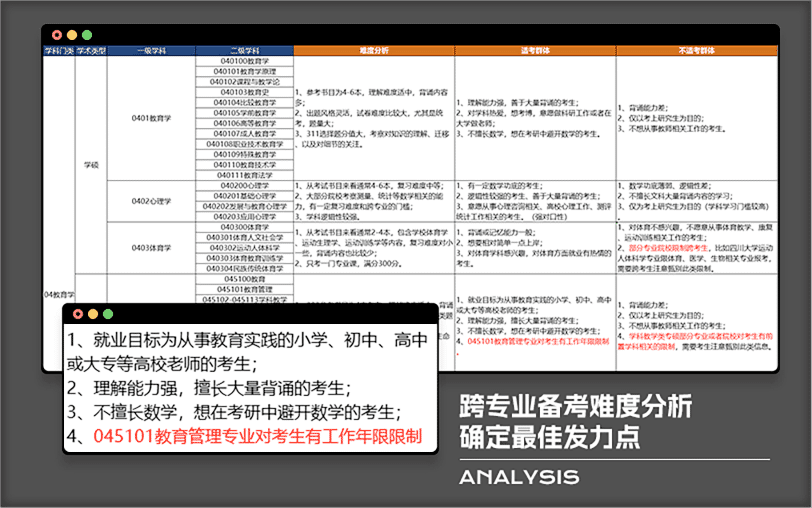Viewport: 812px width, 508px height.
Task: Maximize the spreadsheet window using the green button
Action: [x=86, y=35]
